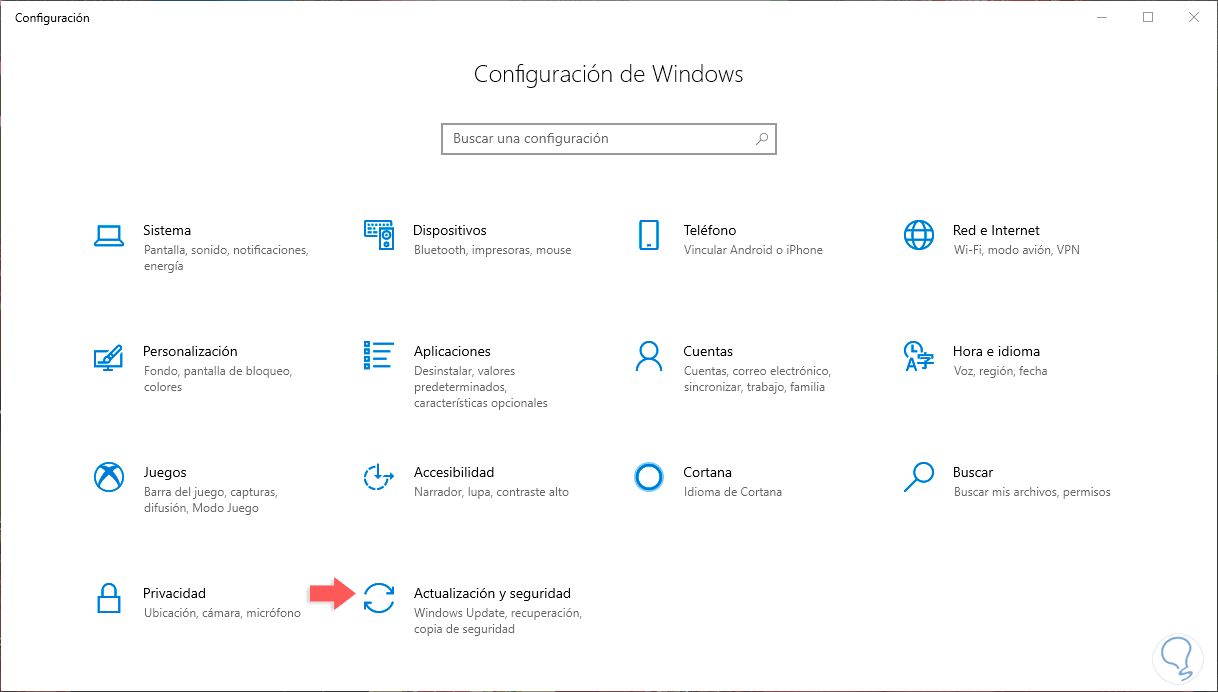Click 'Fondo, pantalla de bloqueo, colores' text
The image size is (1218, 692).
point(217,379)
